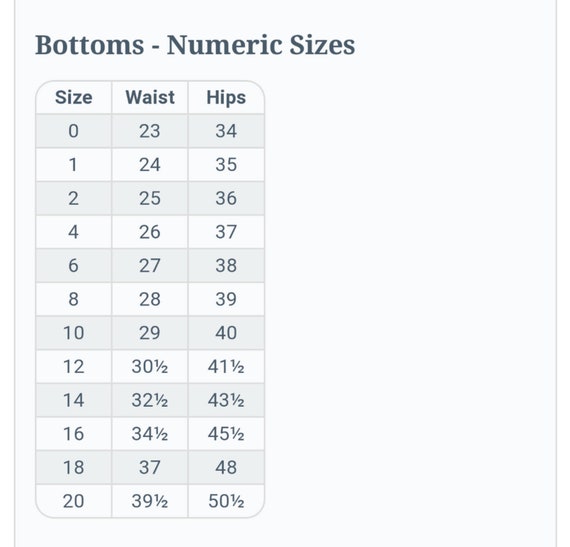Select the size 12 cell

pos(73,366)
